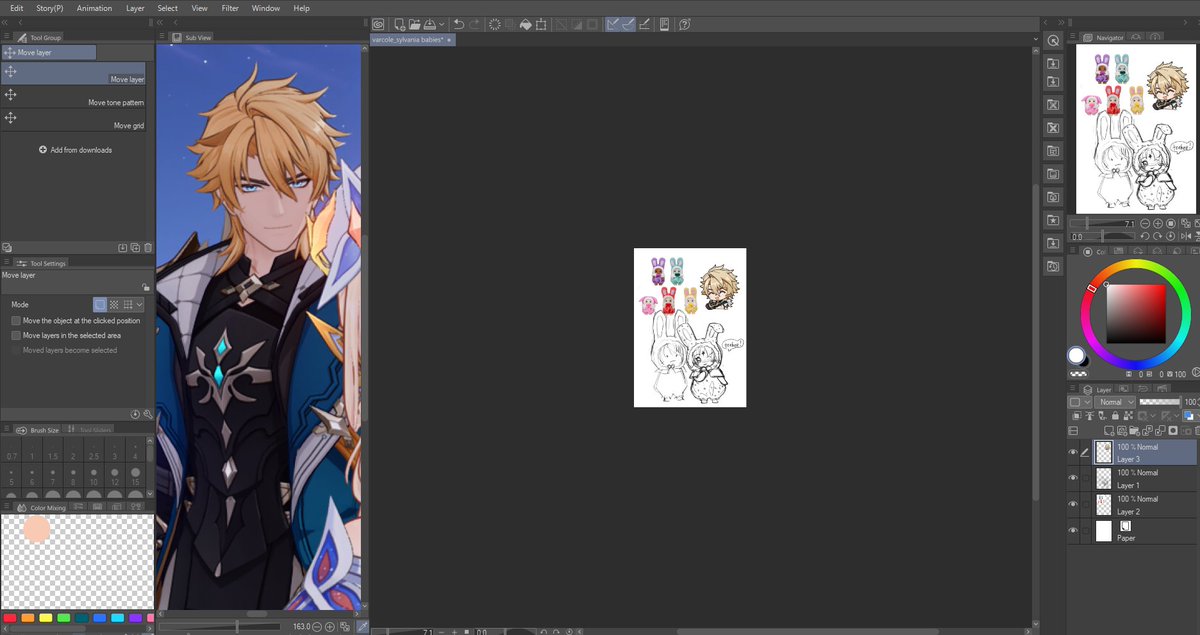Hide the Paper layer
1200x635 pixels.
click(1073, 530)
